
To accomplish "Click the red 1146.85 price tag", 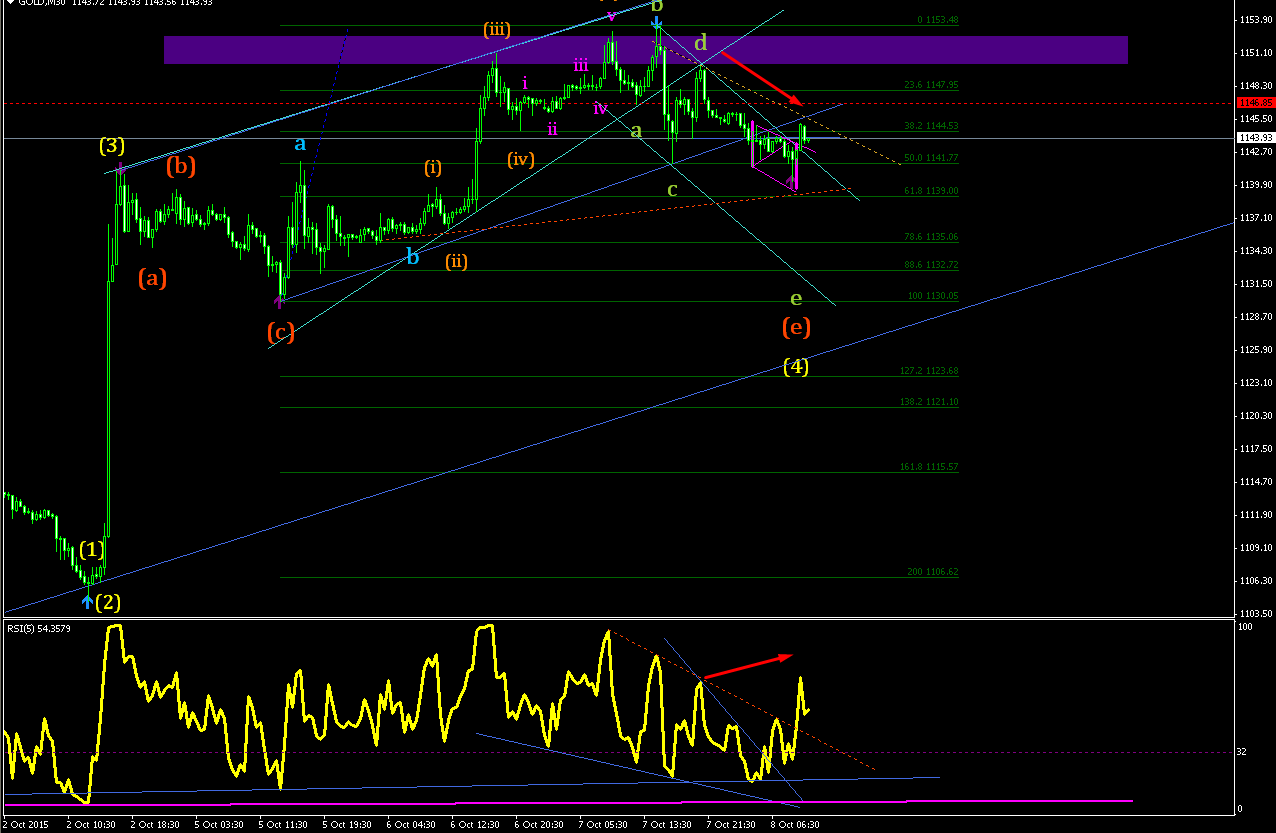I will pyautogui.click(x=1255, y=103).
